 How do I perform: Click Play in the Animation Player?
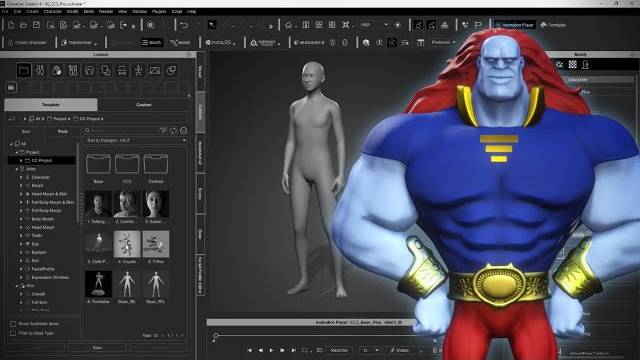tap(271, 350)
